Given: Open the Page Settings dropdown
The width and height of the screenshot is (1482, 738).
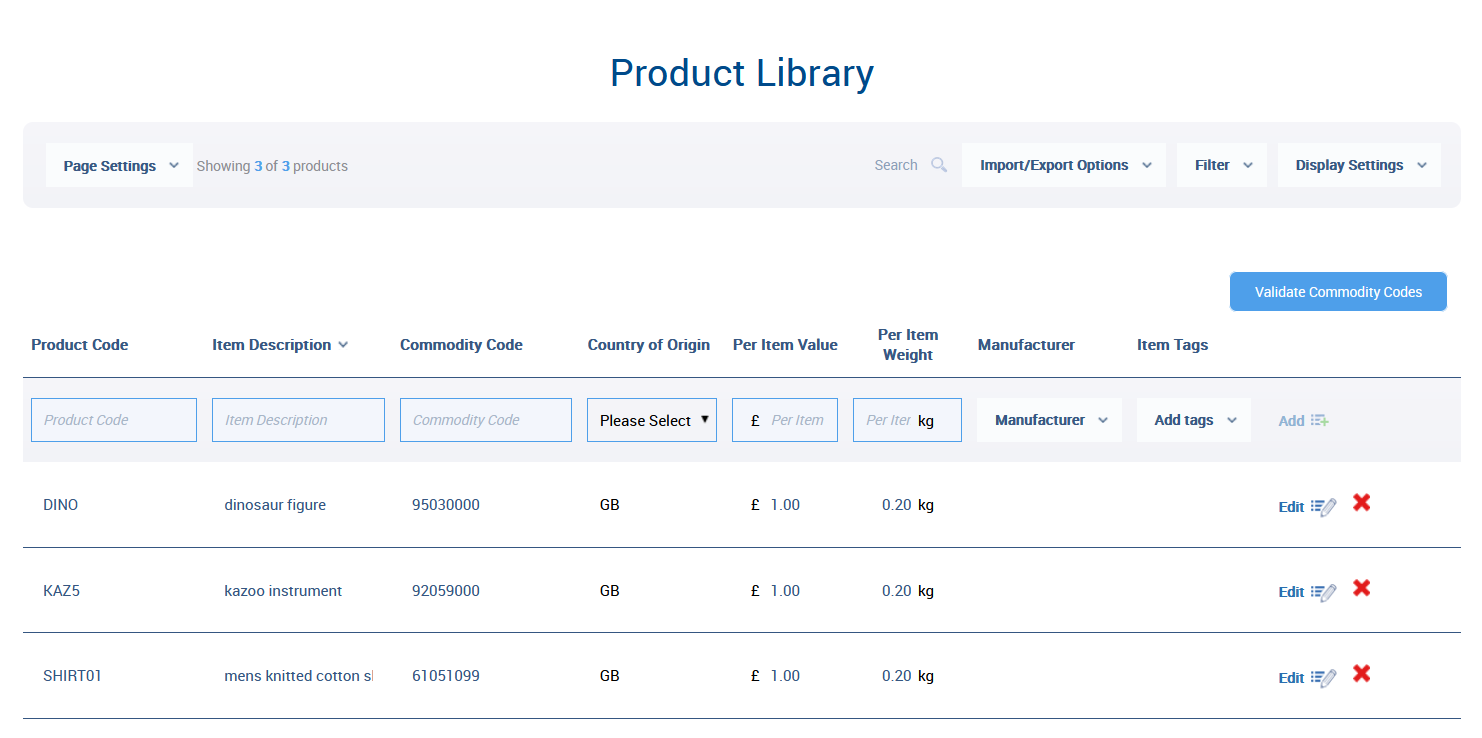Looking at the screenshot, I should (118, 164).
